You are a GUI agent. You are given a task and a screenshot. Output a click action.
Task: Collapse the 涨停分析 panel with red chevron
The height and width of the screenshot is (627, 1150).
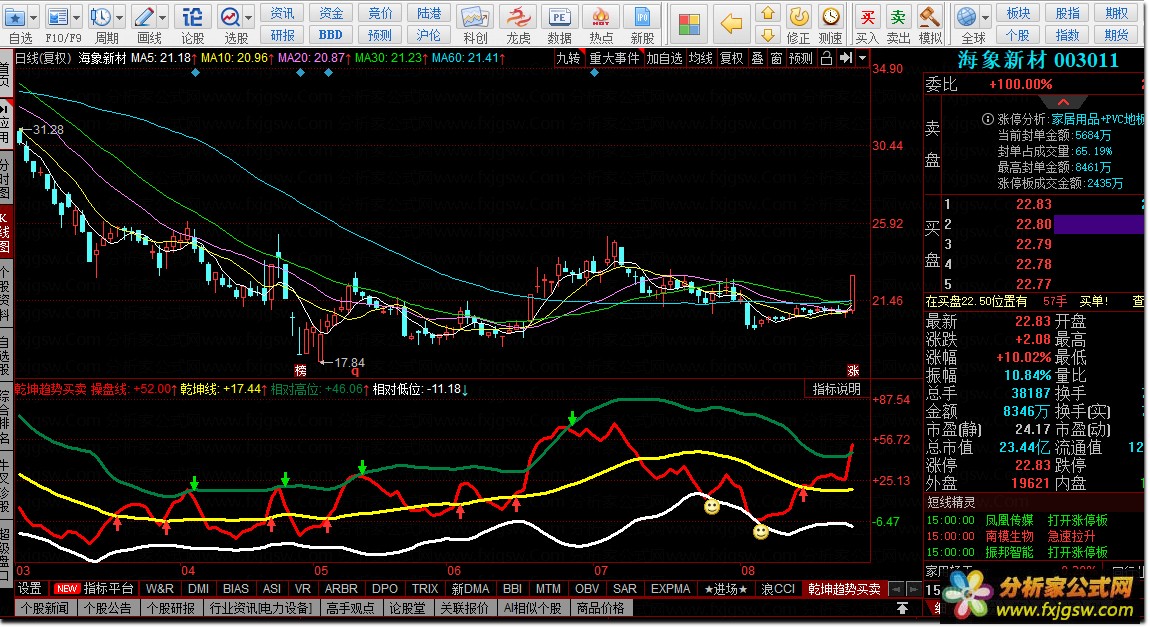point(1063,102)
